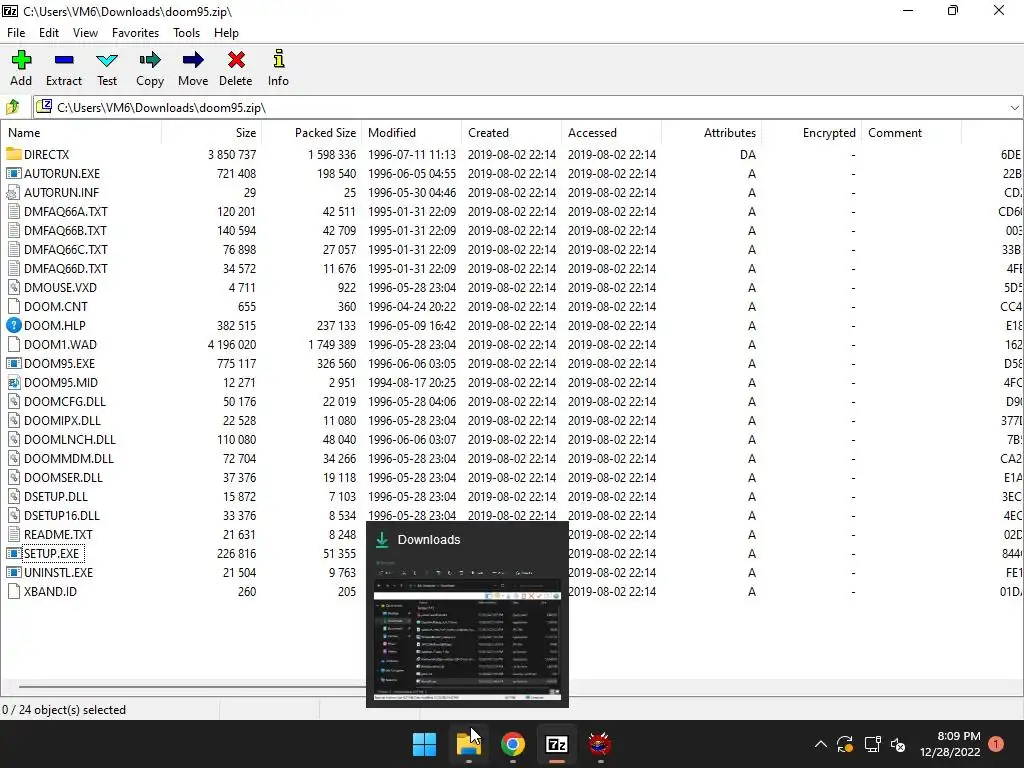Select the DOOMSER.DLL file name
Screen dimensions: 1024x768
(63, 477)
